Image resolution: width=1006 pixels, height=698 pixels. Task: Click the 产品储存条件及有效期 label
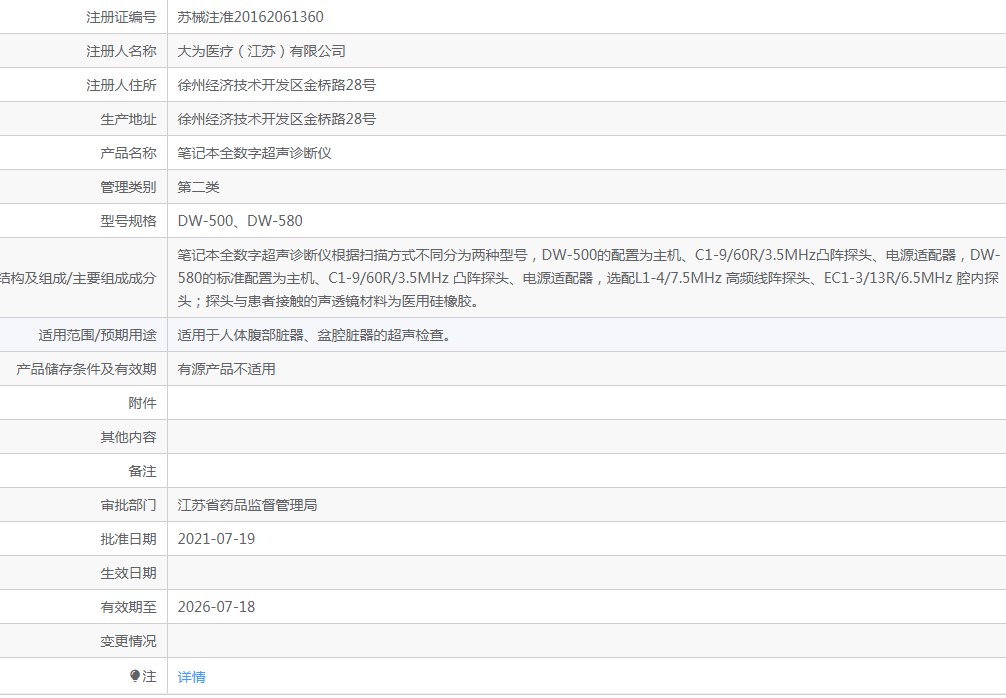[x=86, y=369]
